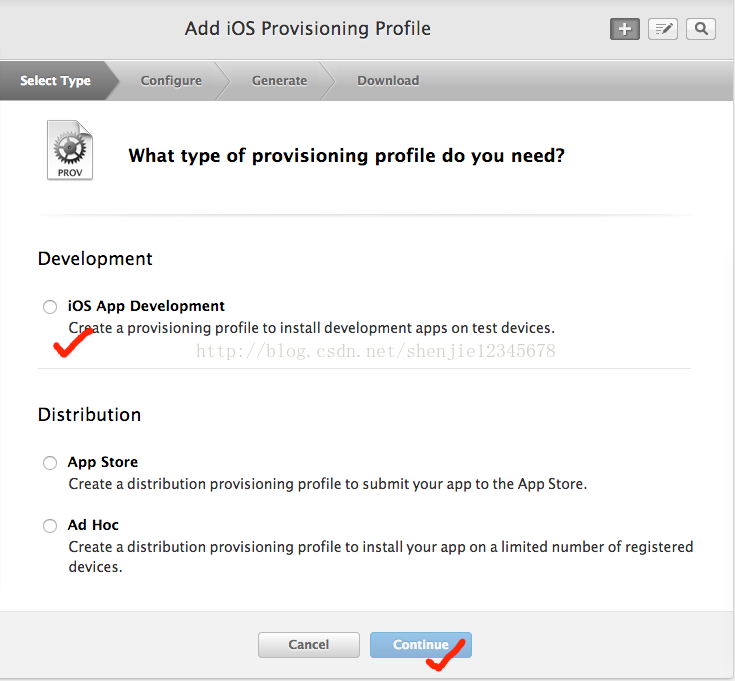Click the provisioning profile type question heading

tap(346, 155)
